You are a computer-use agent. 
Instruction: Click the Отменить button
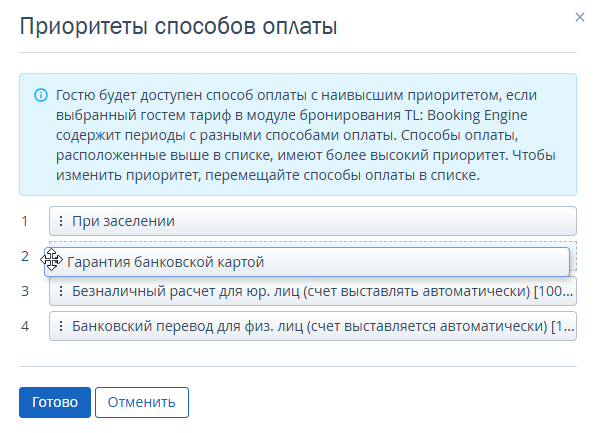[142, 402]
